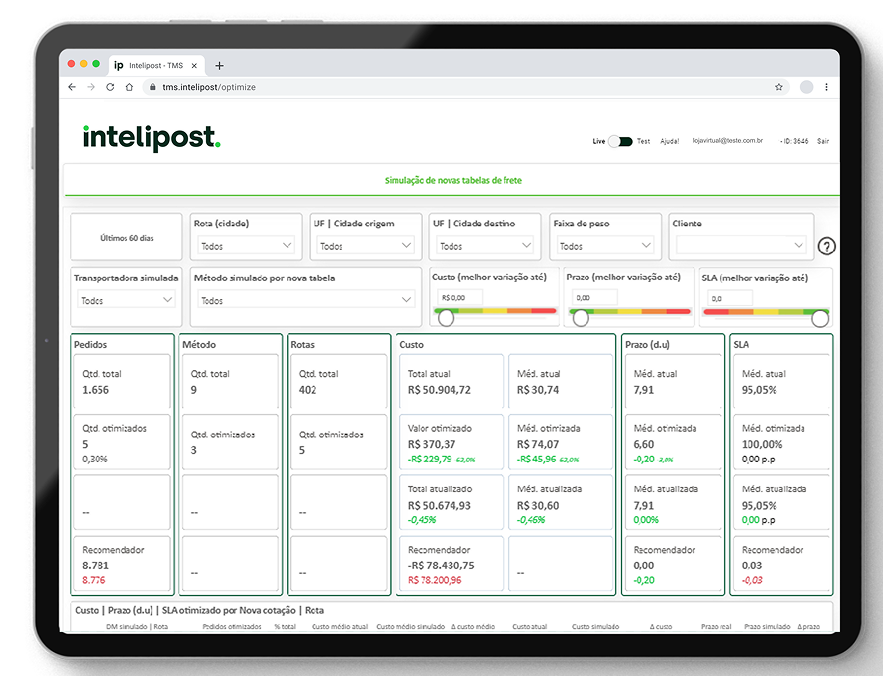Viewport: 883px width, 676px height.
Task: Click Total atualizado R$ 50.674,93
Action: coord(439,505)
